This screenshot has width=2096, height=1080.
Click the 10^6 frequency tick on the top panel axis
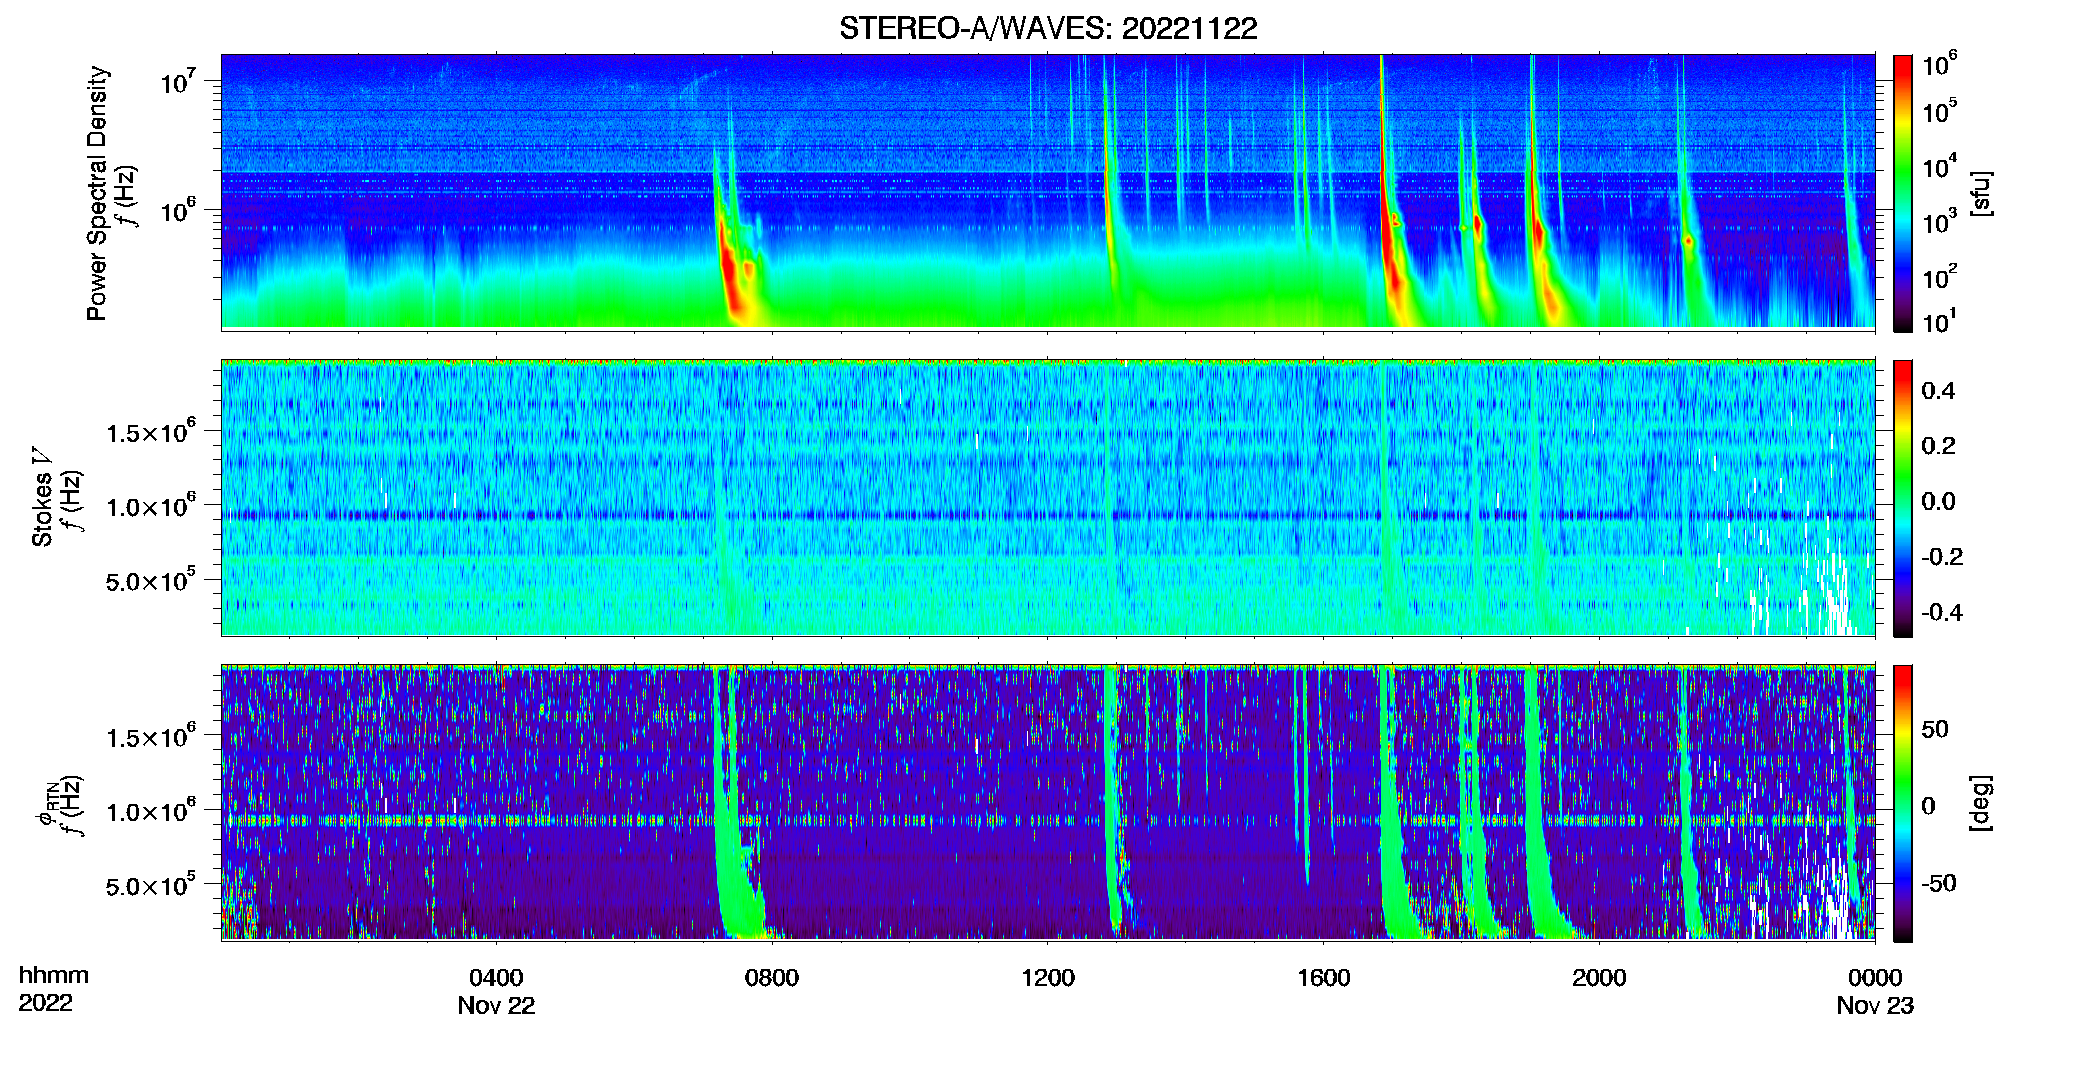[177, 211]
